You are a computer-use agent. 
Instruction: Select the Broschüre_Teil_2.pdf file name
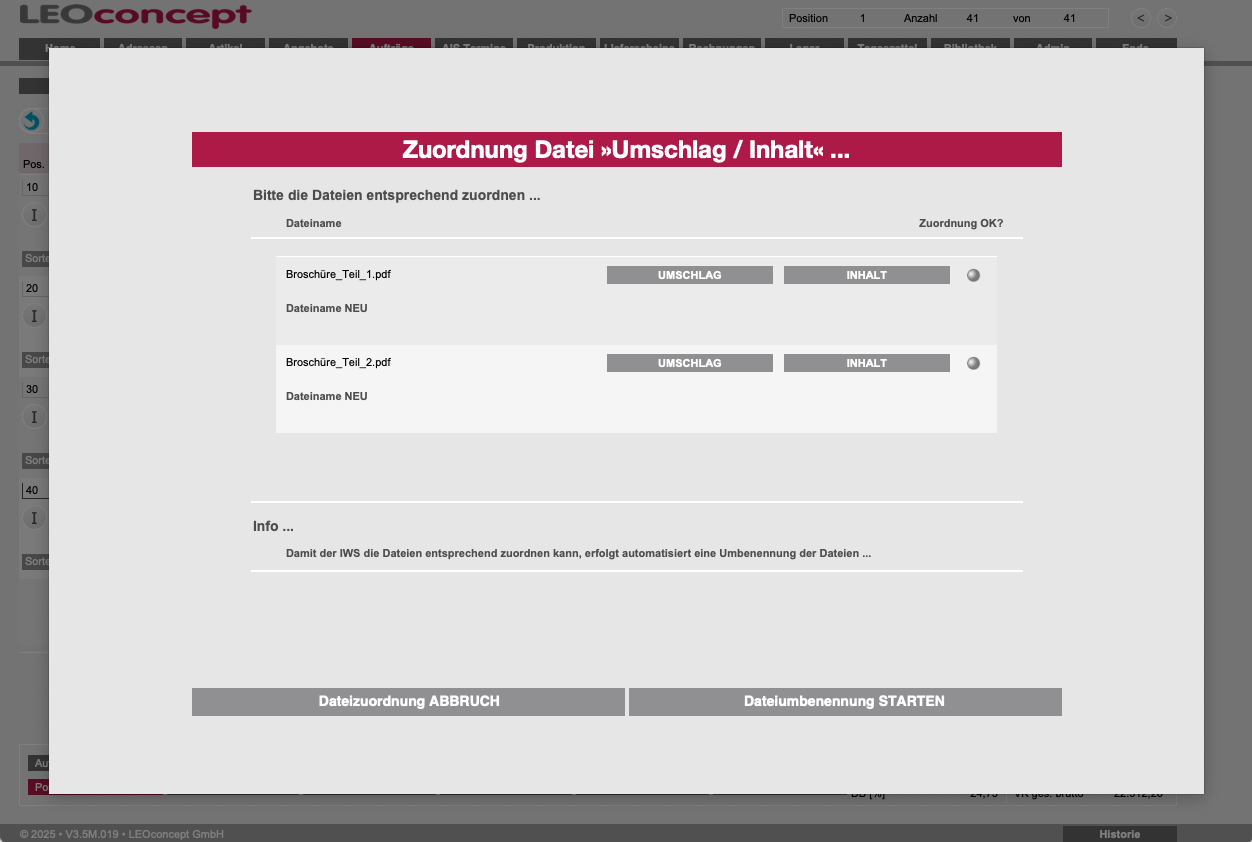pos(338,362)
